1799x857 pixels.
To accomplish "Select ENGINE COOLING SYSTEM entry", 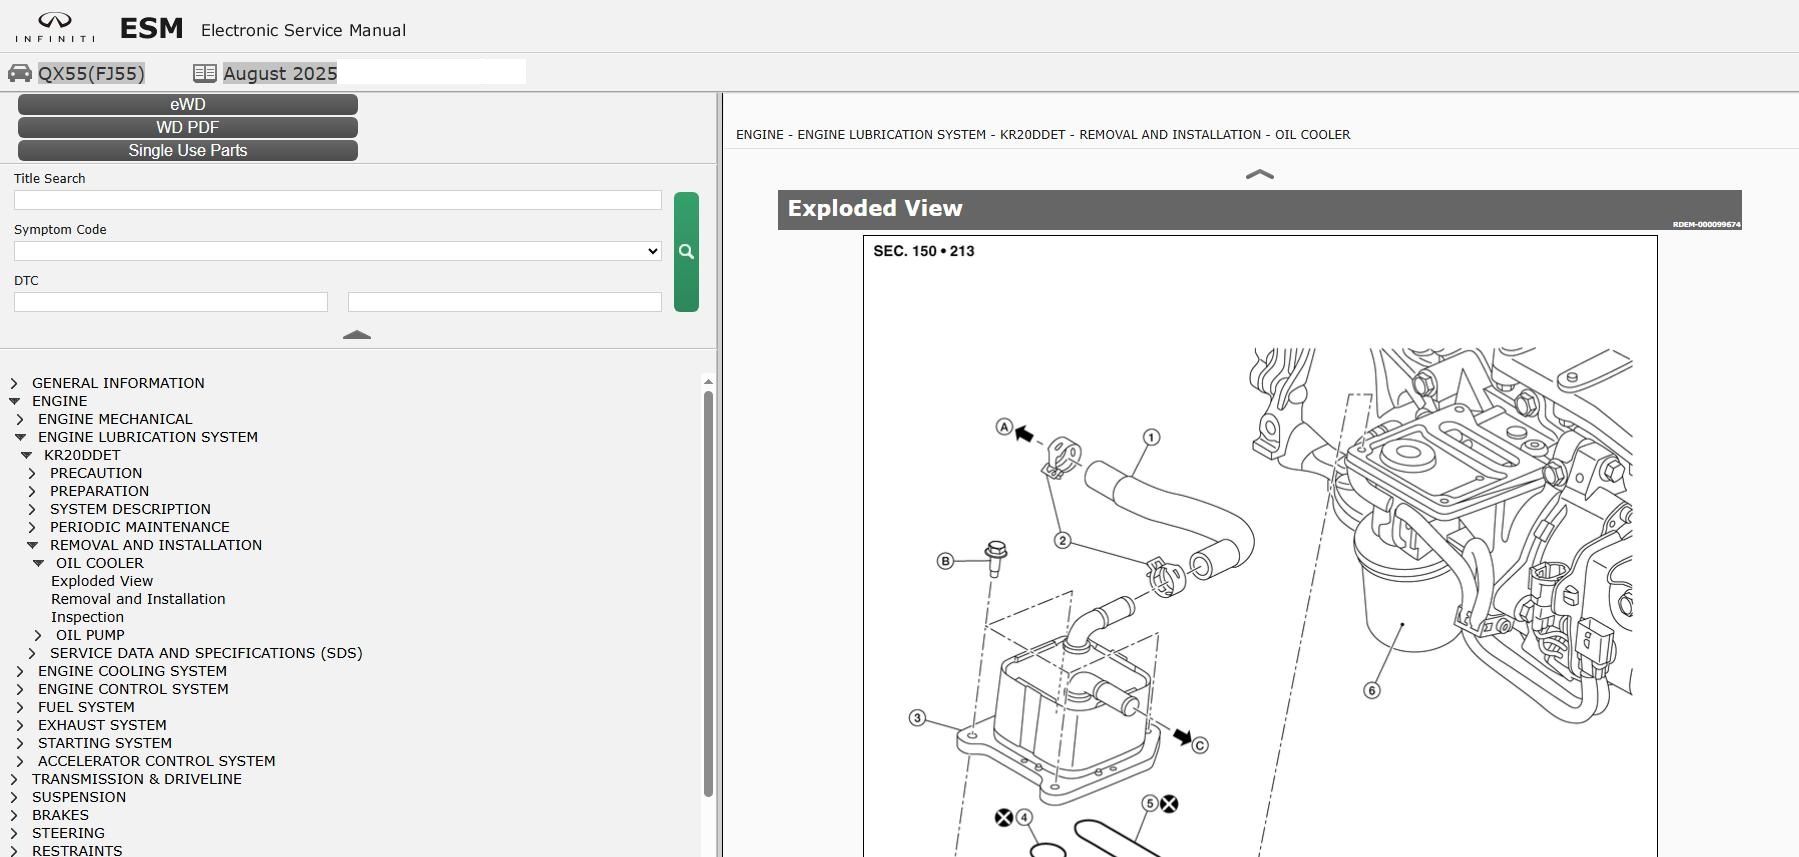I will click(x=132, y=671).
